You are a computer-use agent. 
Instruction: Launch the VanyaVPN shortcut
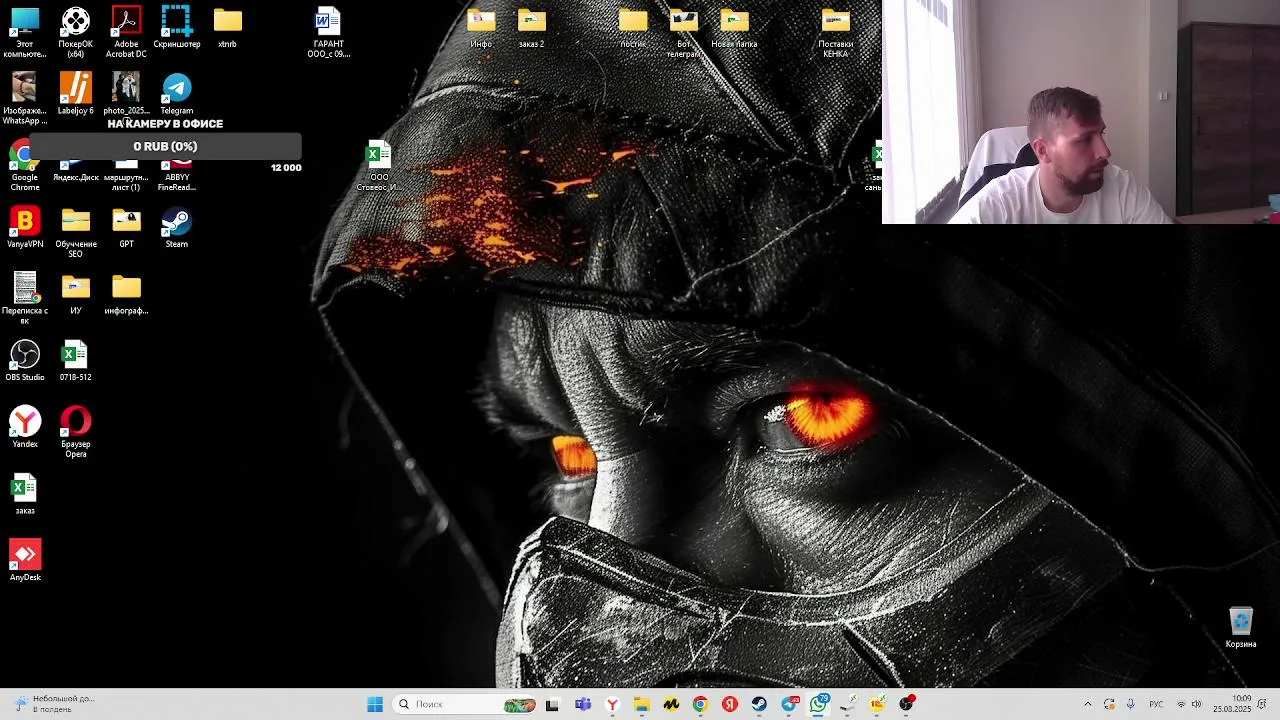click(x=25, y=228)
